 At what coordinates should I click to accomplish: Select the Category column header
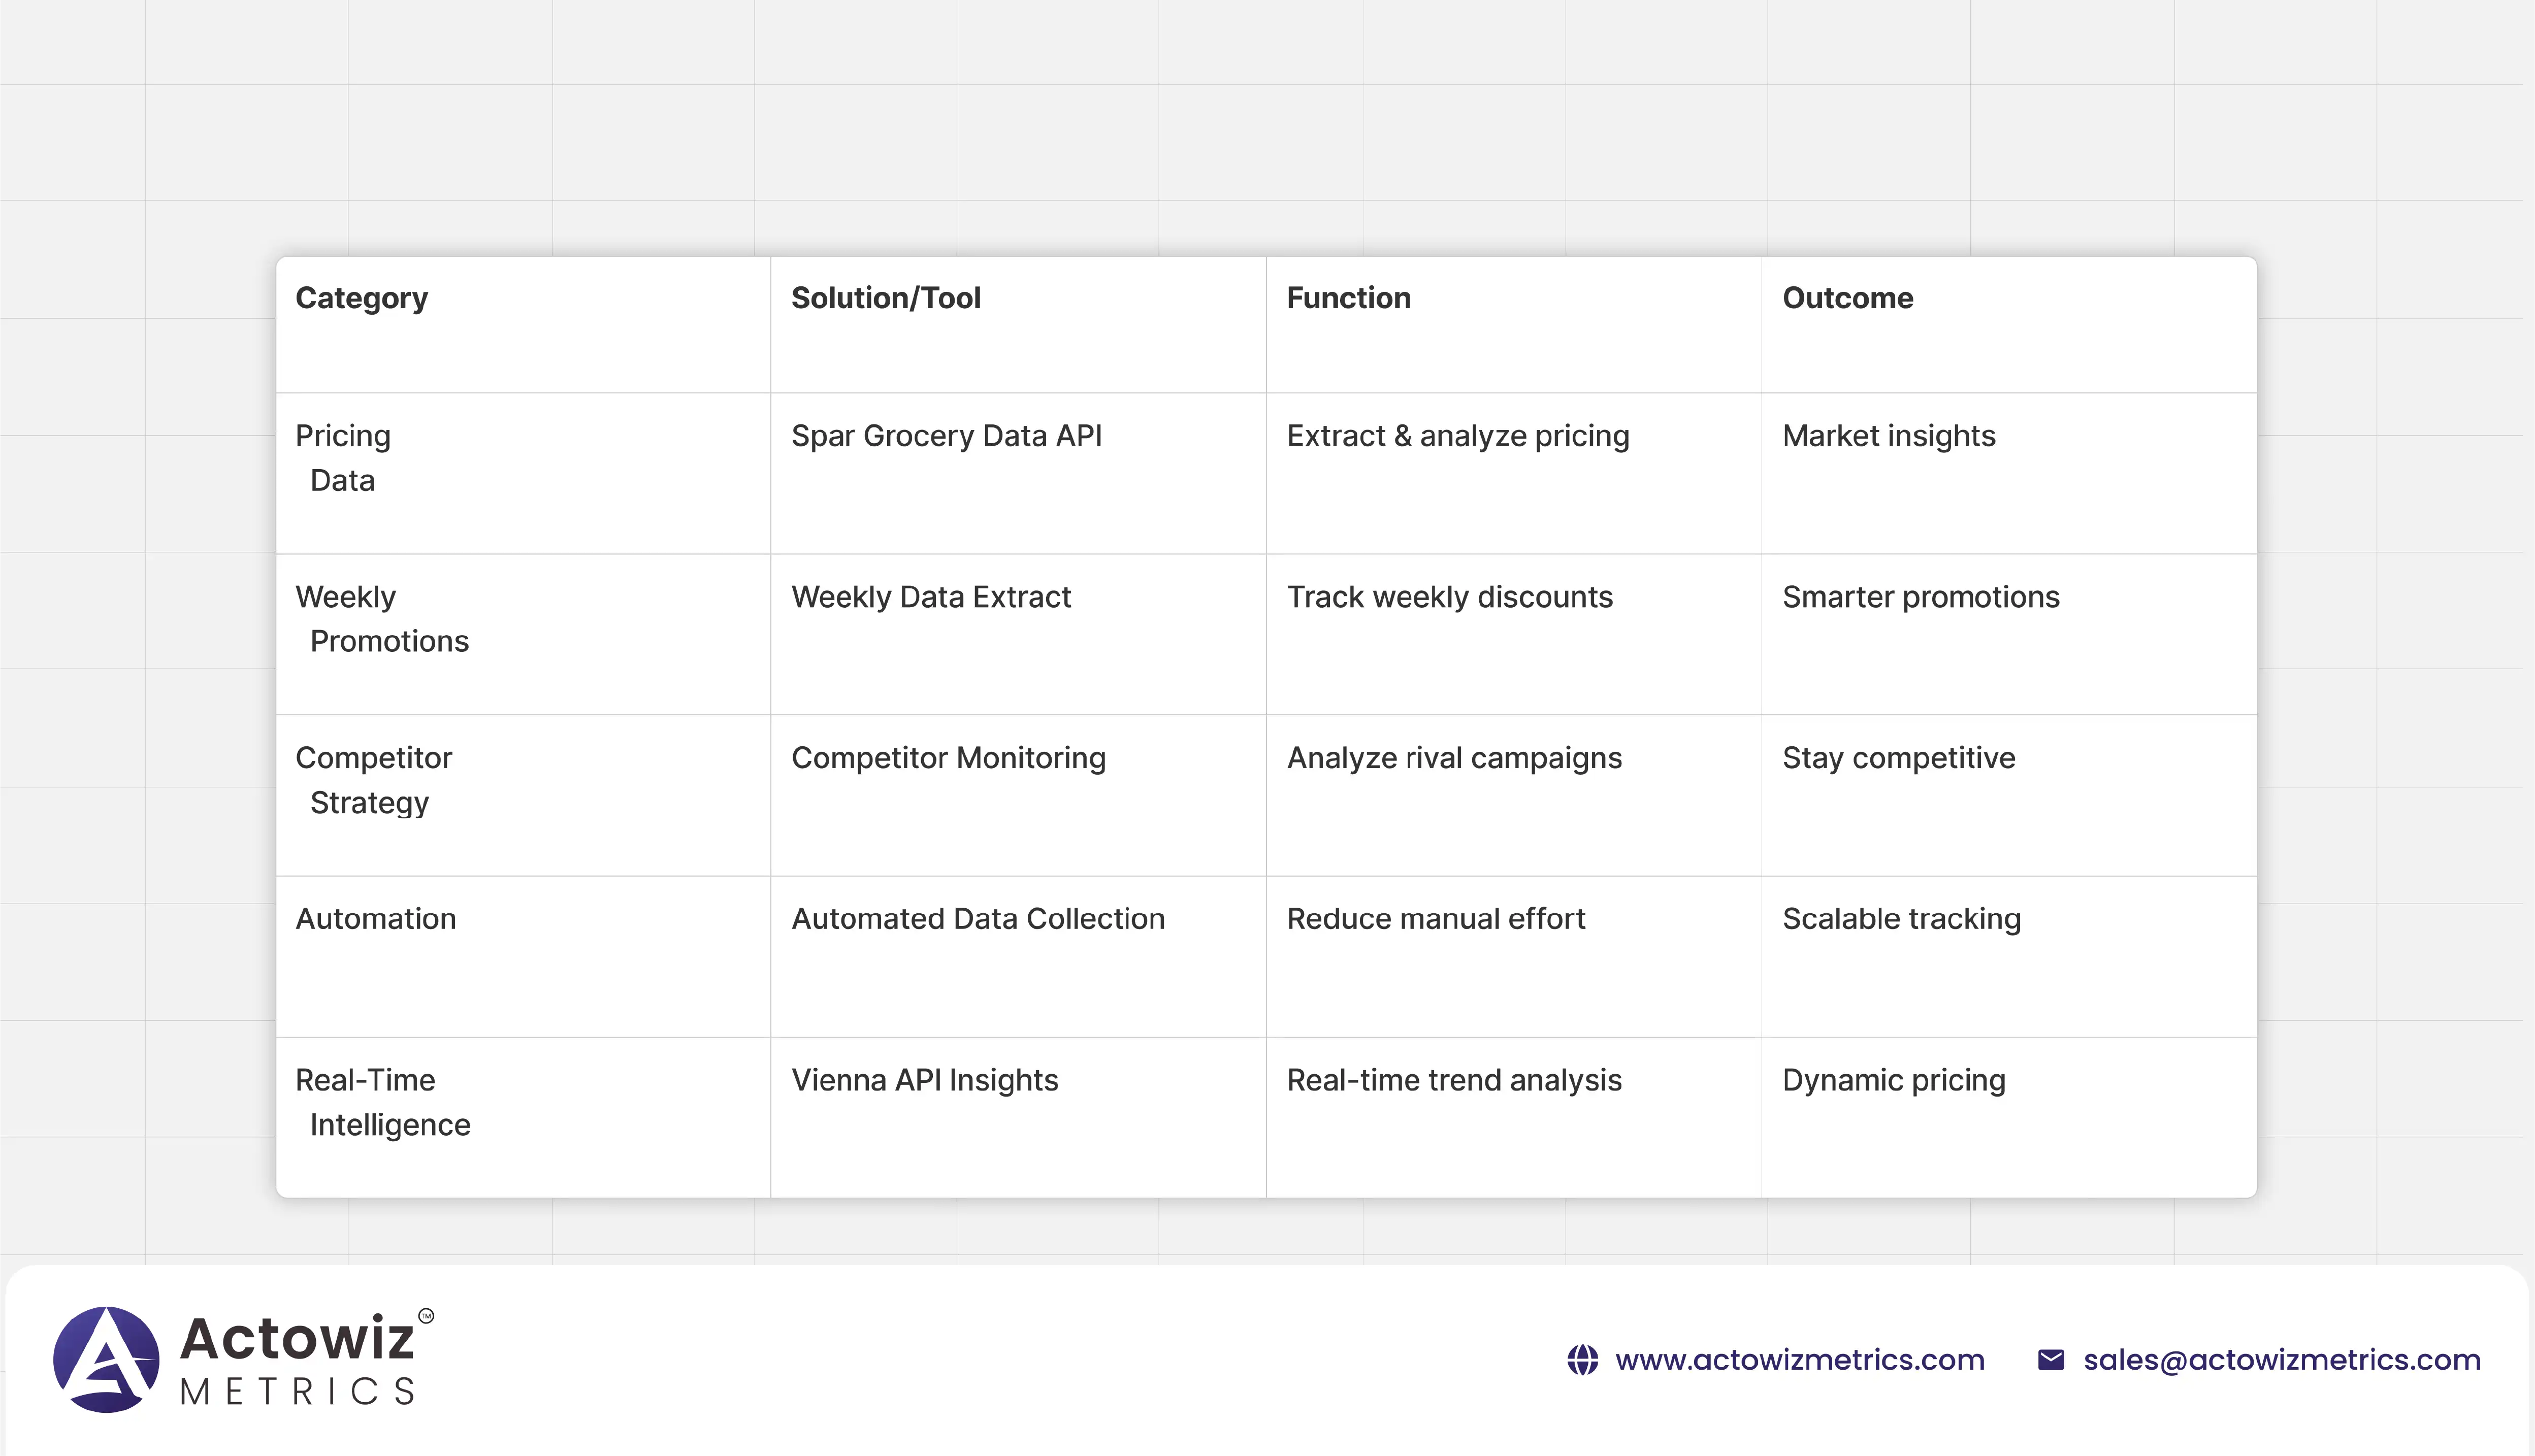point(361,298)
